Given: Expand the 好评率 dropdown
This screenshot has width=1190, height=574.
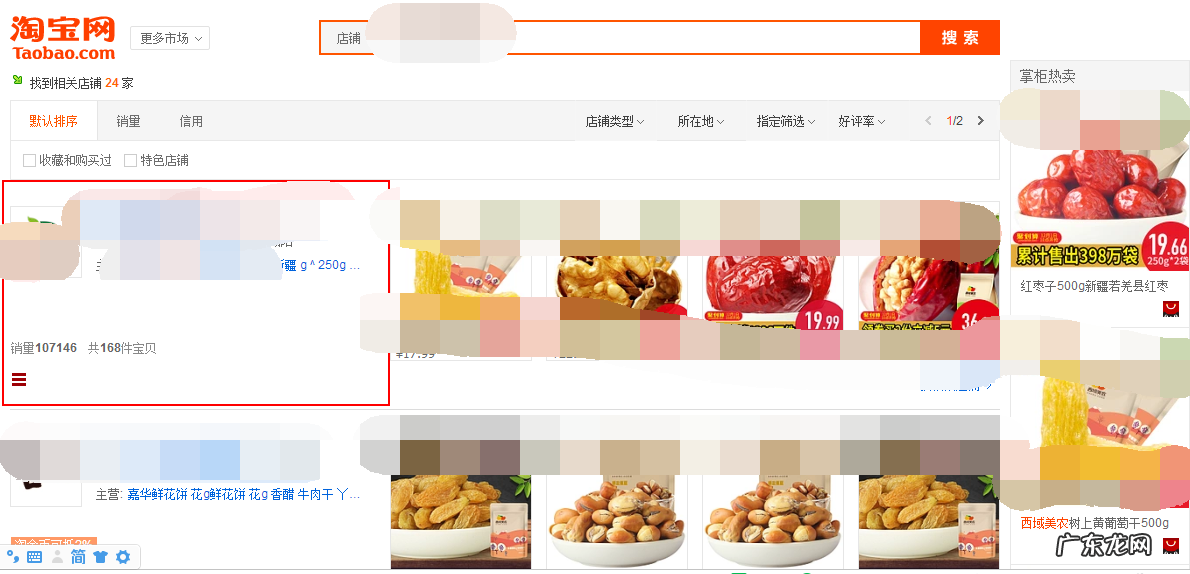Looking at the screenshot, I should (861, 121).
